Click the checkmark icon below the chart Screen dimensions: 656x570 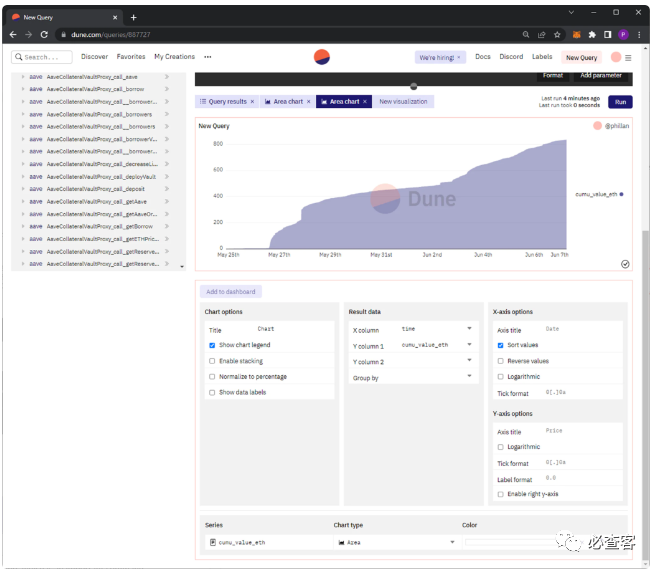[625, 264]
